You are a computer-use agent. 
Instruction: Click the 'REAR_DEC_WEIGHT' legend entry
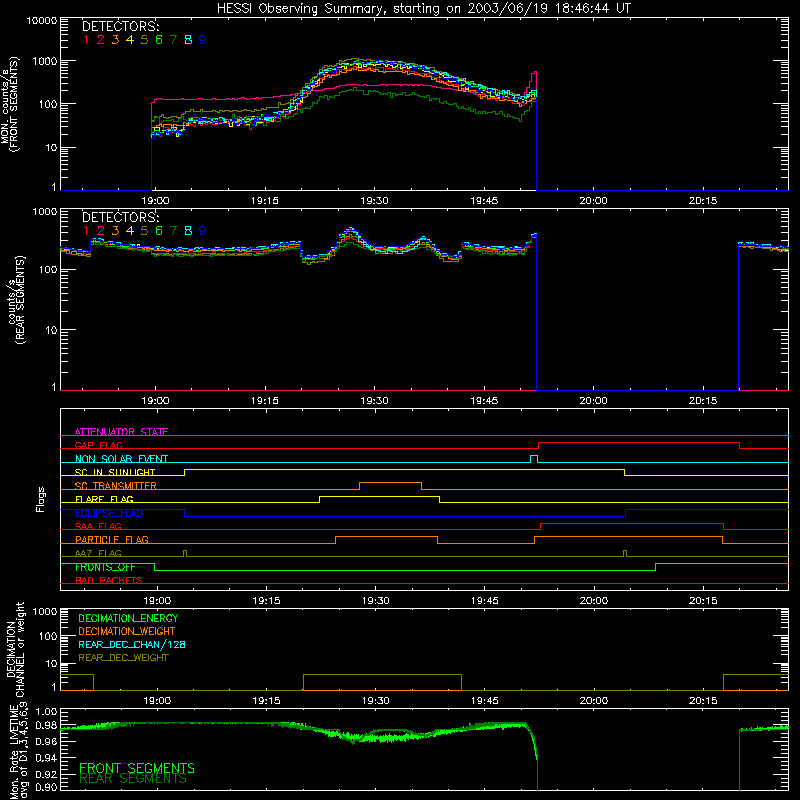123,658
